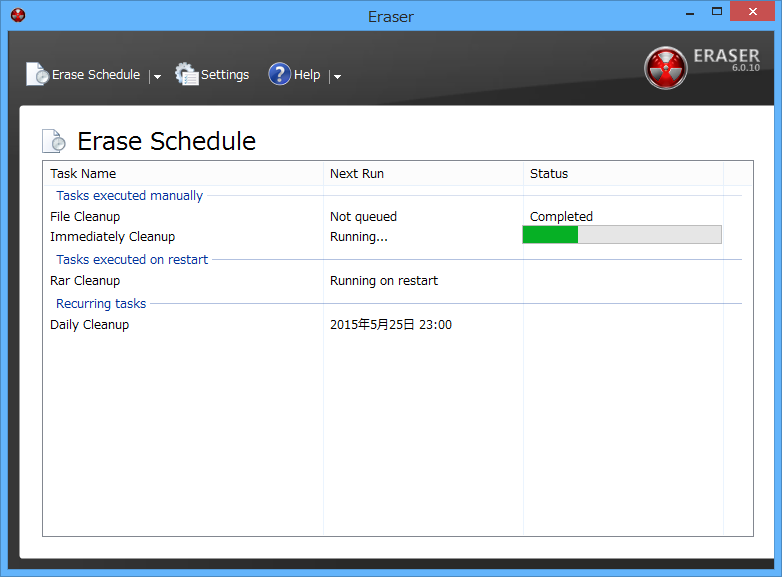Open the Settings toolbar label
Viewport: 782px width, 577px height.
[x=225, y=75]
